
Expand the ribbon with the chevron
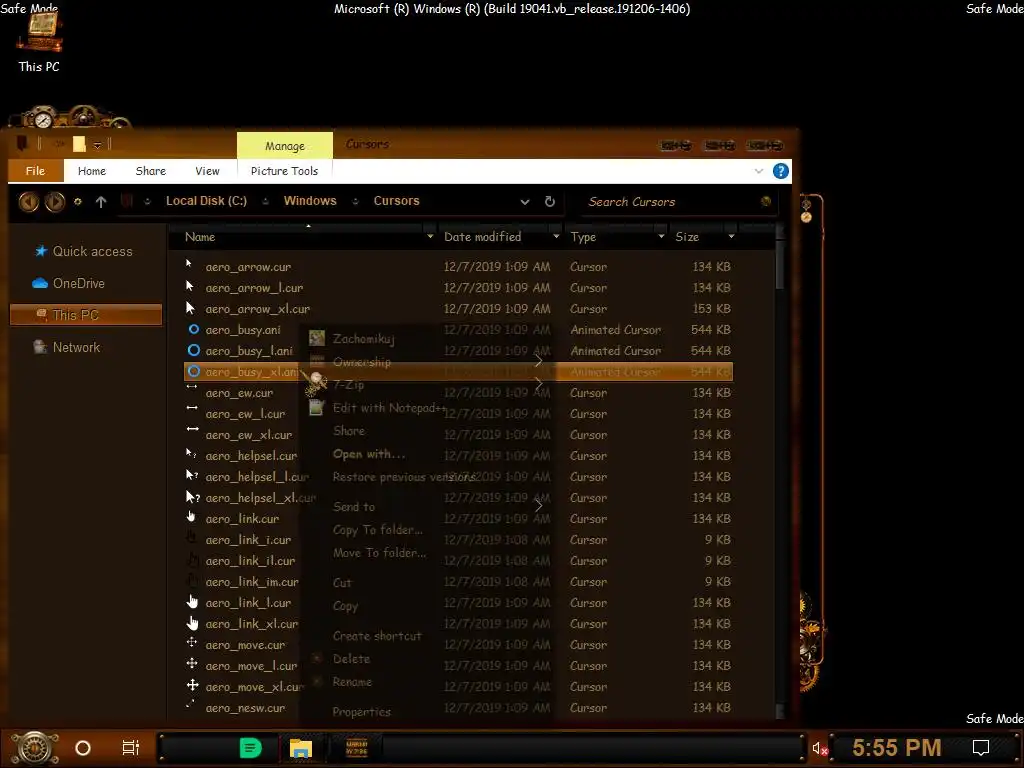758,171
